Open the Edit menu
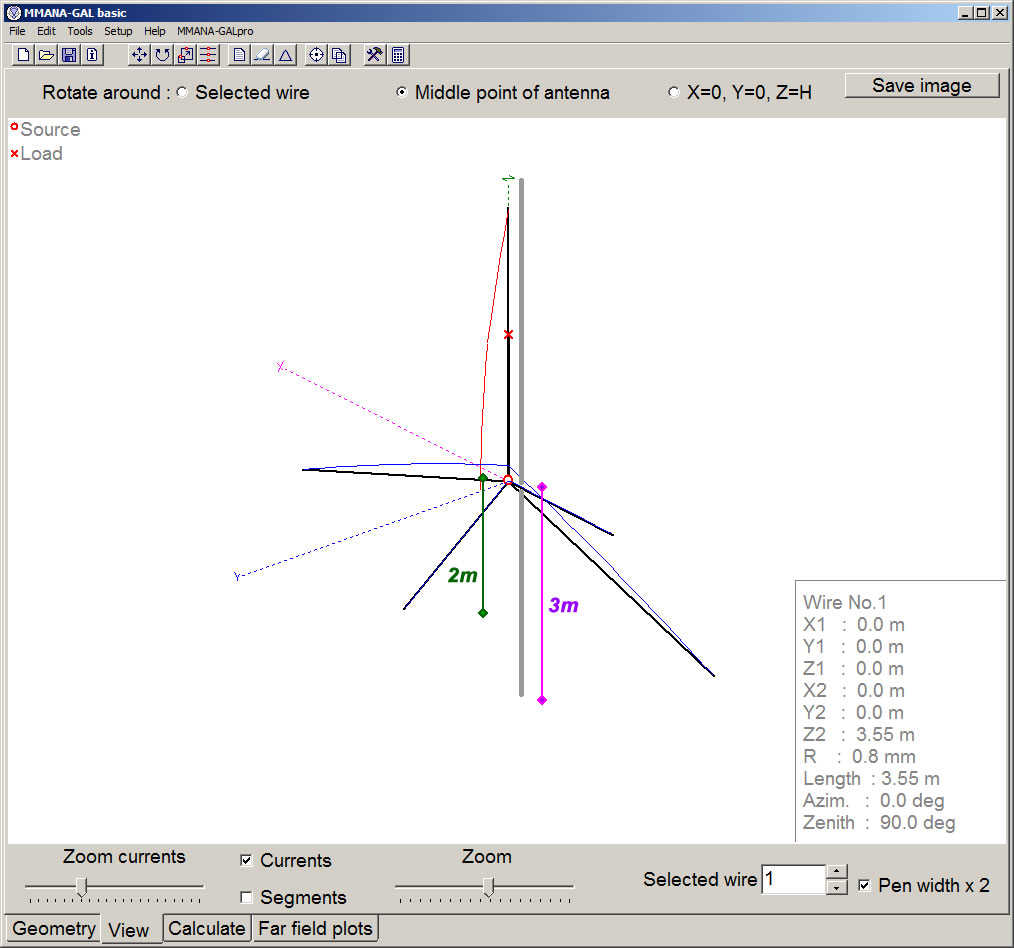The image size is (1014, 948). click(x=46, y=31)
